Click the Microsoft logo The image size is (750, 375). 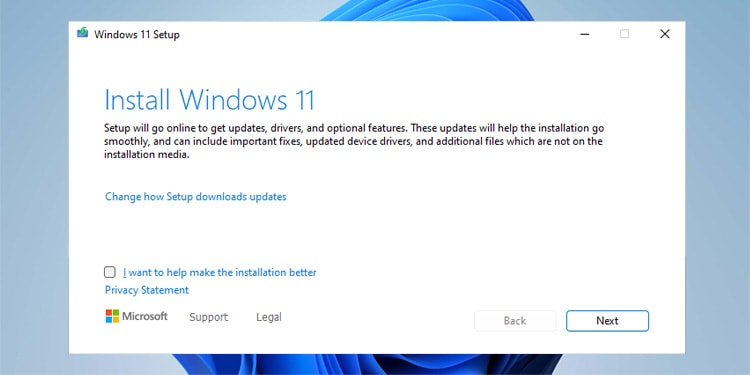click(136, 316)
